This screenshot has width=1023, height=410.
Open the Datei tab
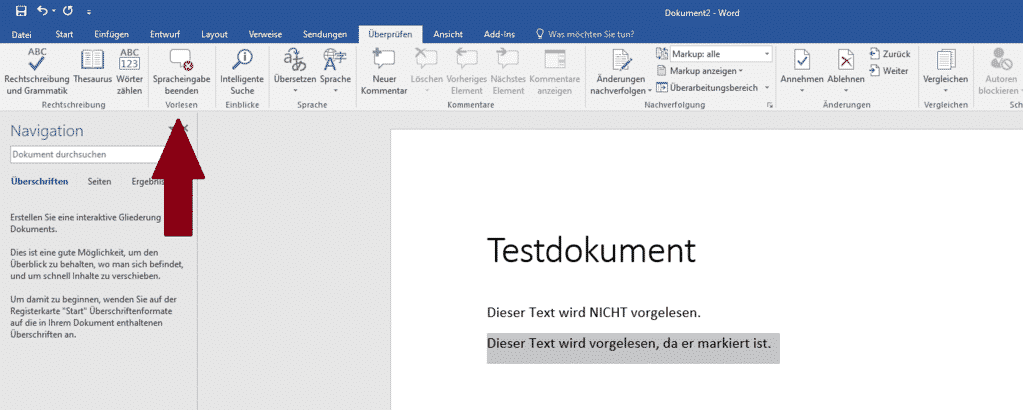(x=22, y=35)
